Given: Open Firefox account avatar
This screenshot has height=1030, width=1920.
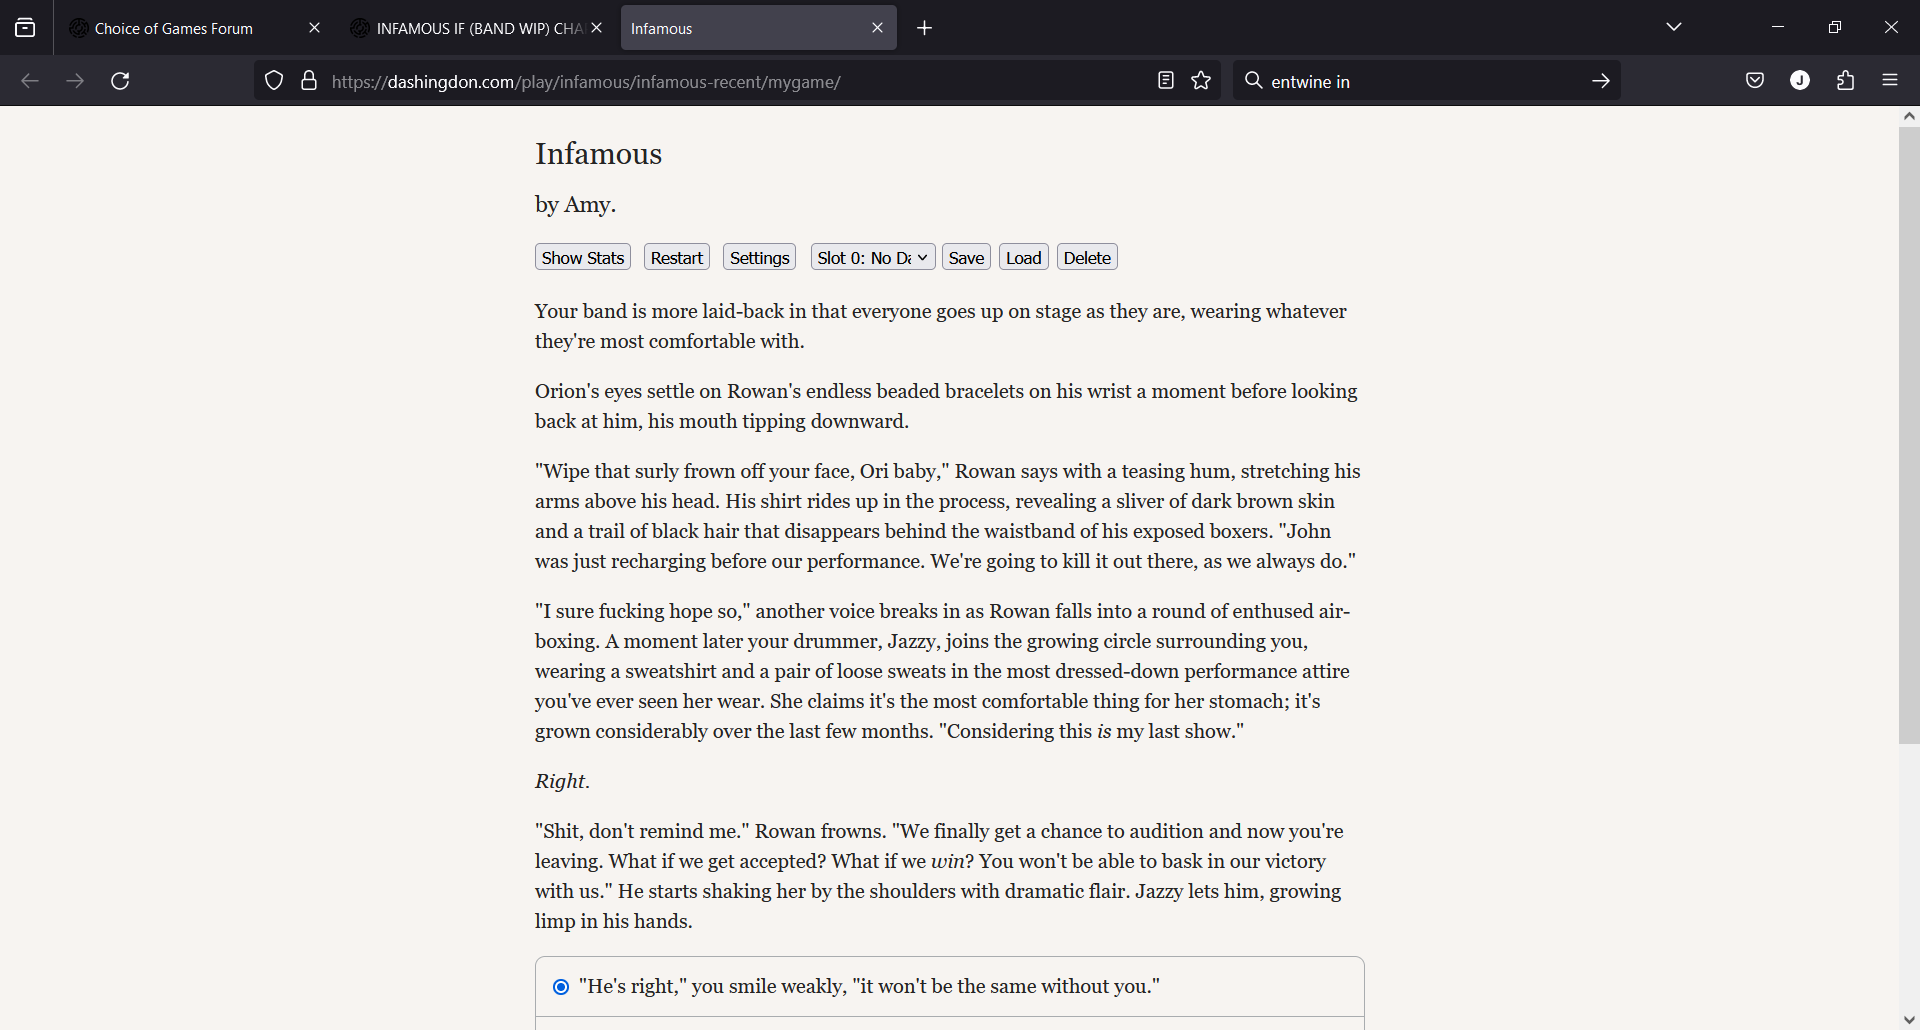Looking at the screenshot, I should pyautogui.click(x=1800, y=81).
